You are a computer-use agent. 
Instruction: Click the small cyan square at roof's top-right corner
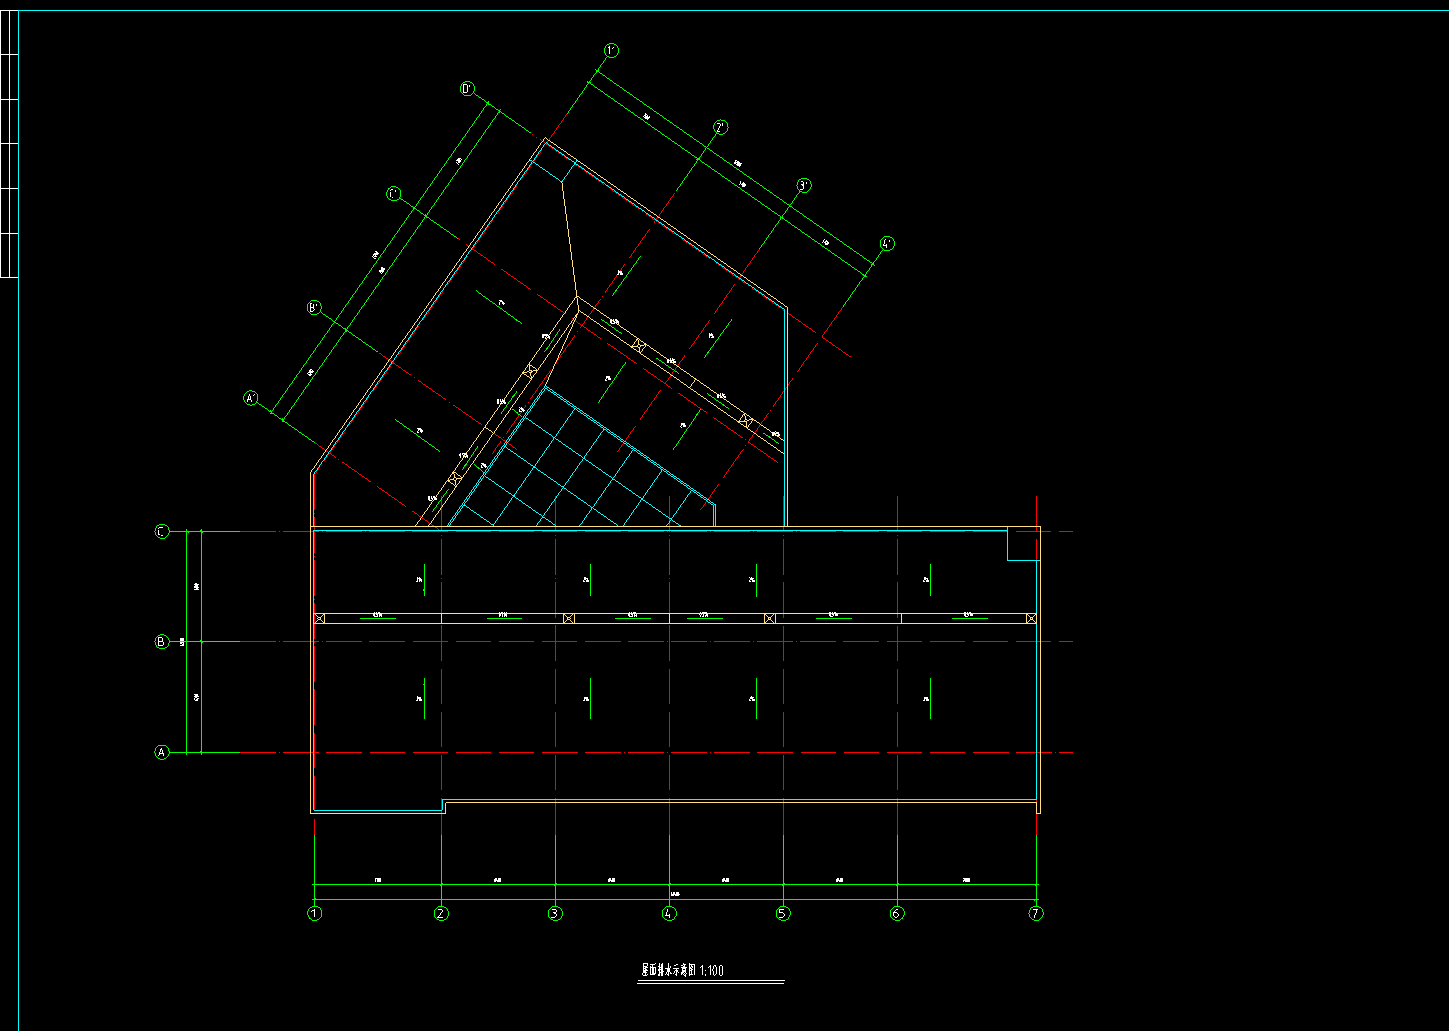point(1023,544)
